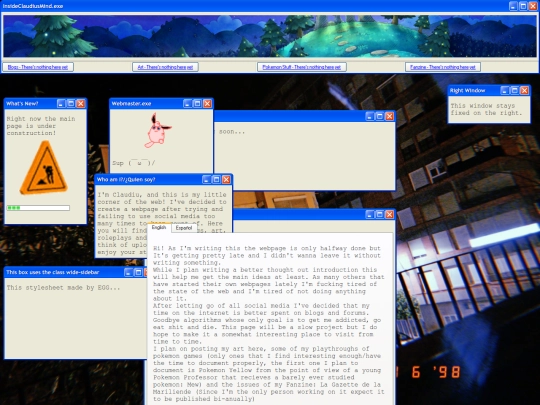This screenshot has height=405, width=540.
Task: Click 'This window stays fixed on the right.' text
Action: (x=486, y=109)
